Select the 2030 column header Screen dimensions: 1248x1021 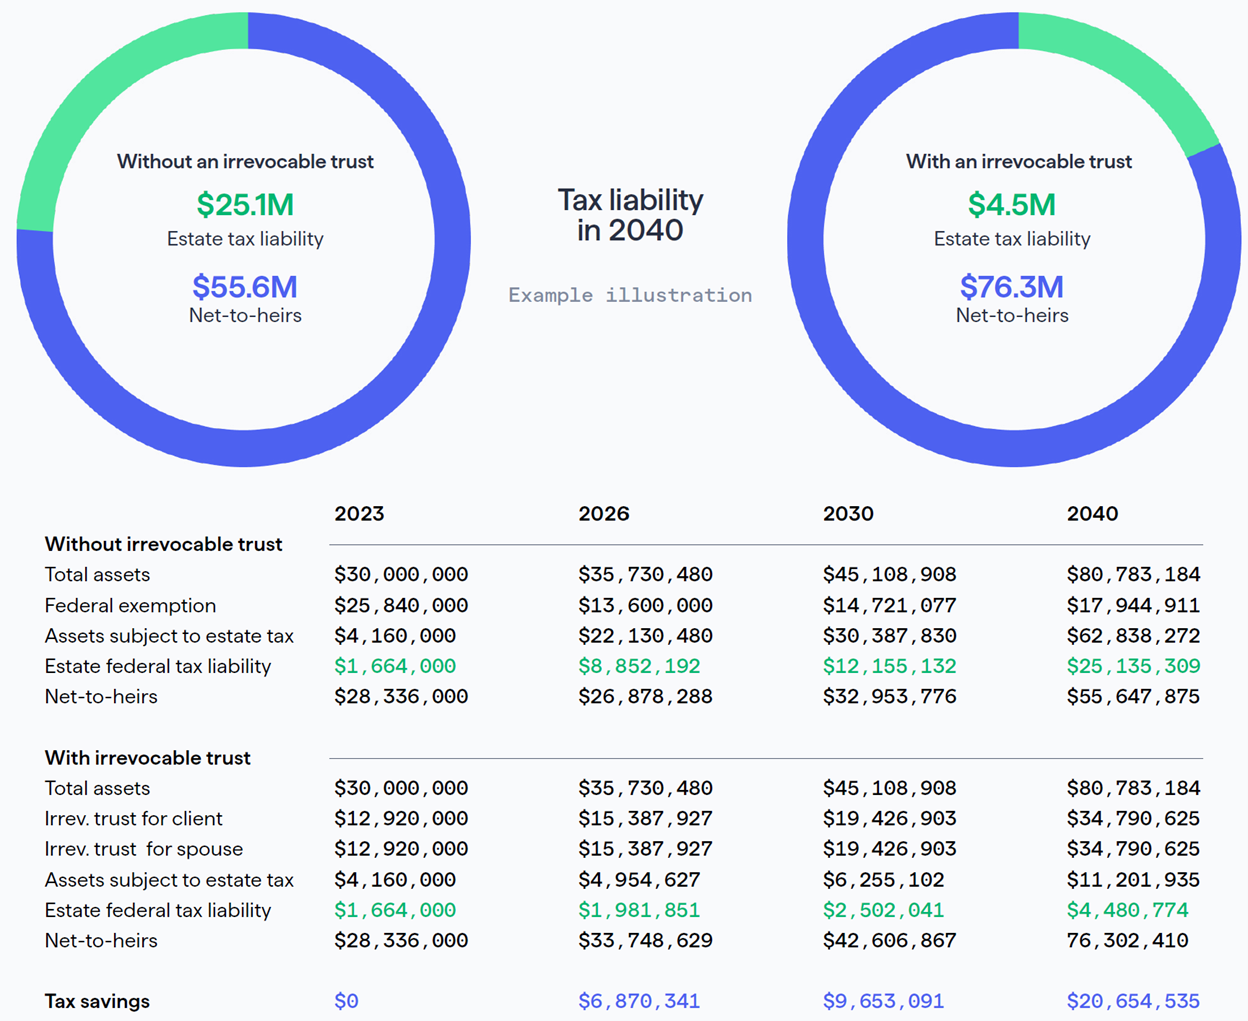(848, 514)
